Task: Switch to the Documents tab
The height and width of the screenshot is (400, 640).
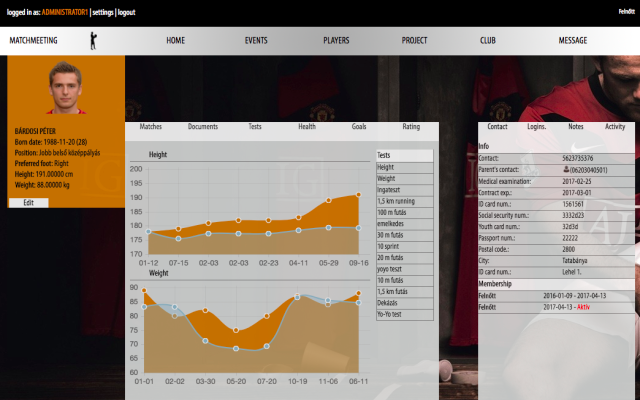Action: (x=203, y=127)
